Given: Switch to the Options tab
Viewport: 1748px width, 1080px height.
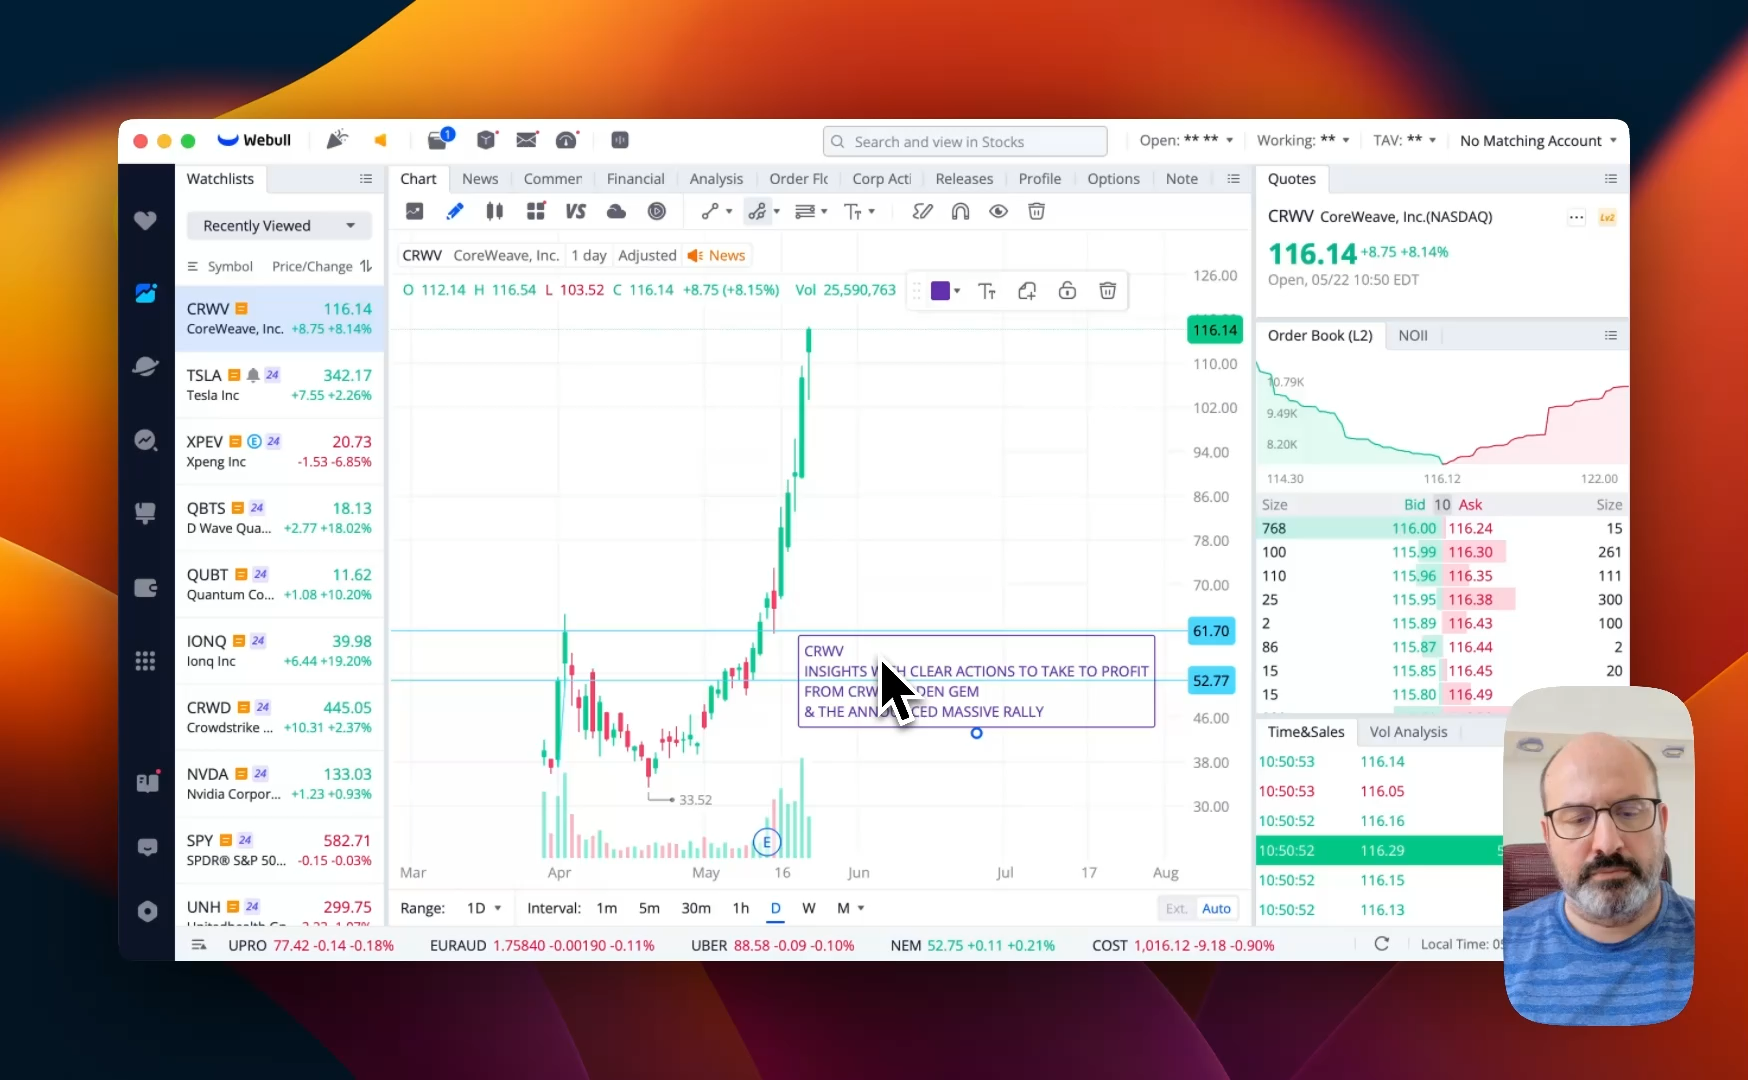Looking at the screenshot, I should point(1113,178).
